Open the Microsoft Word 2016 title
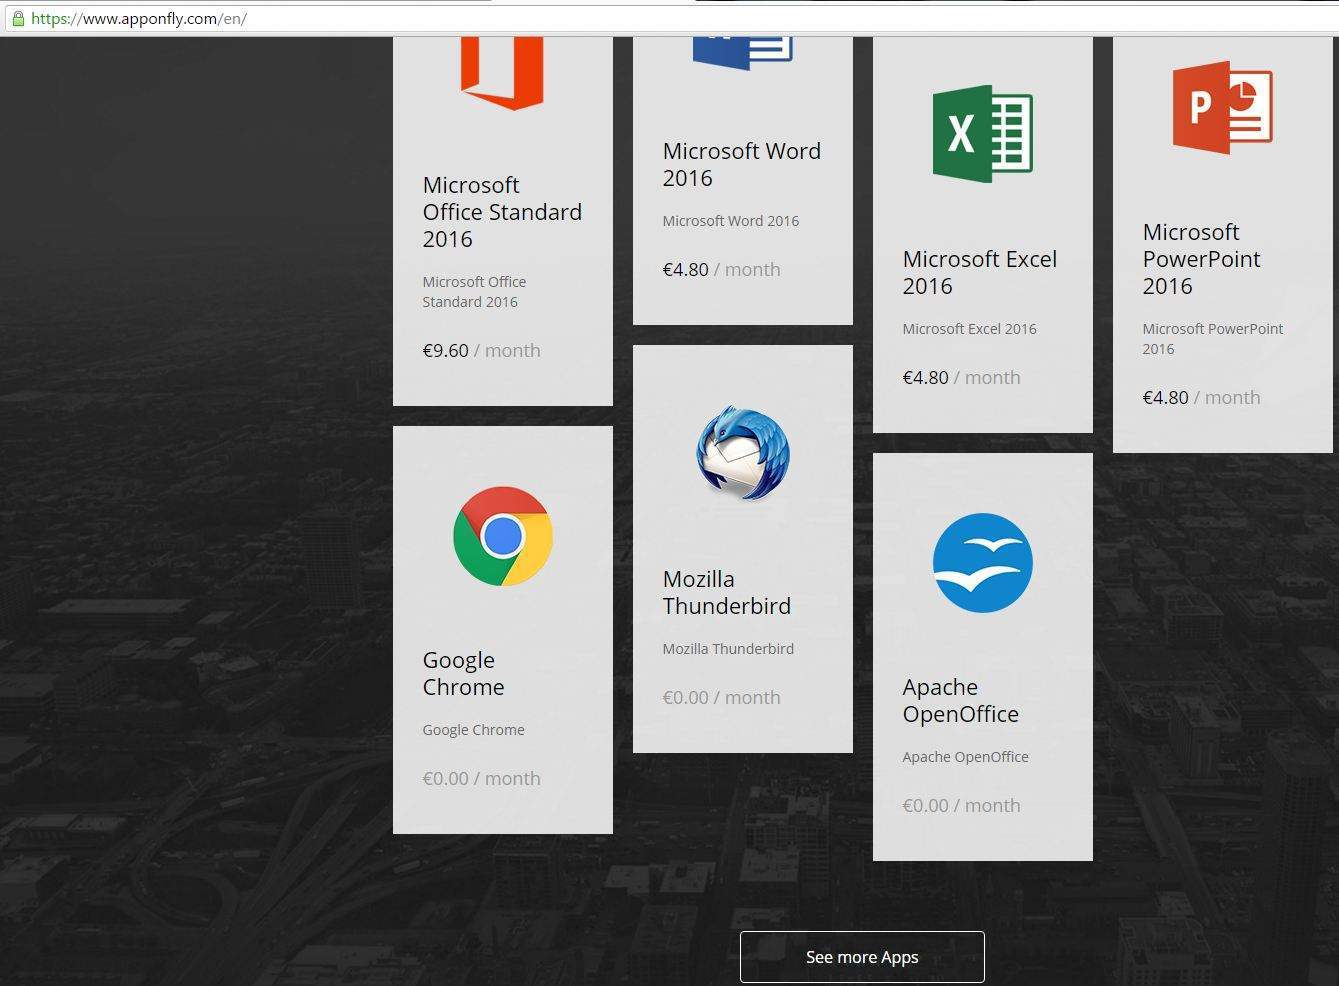 741,164
